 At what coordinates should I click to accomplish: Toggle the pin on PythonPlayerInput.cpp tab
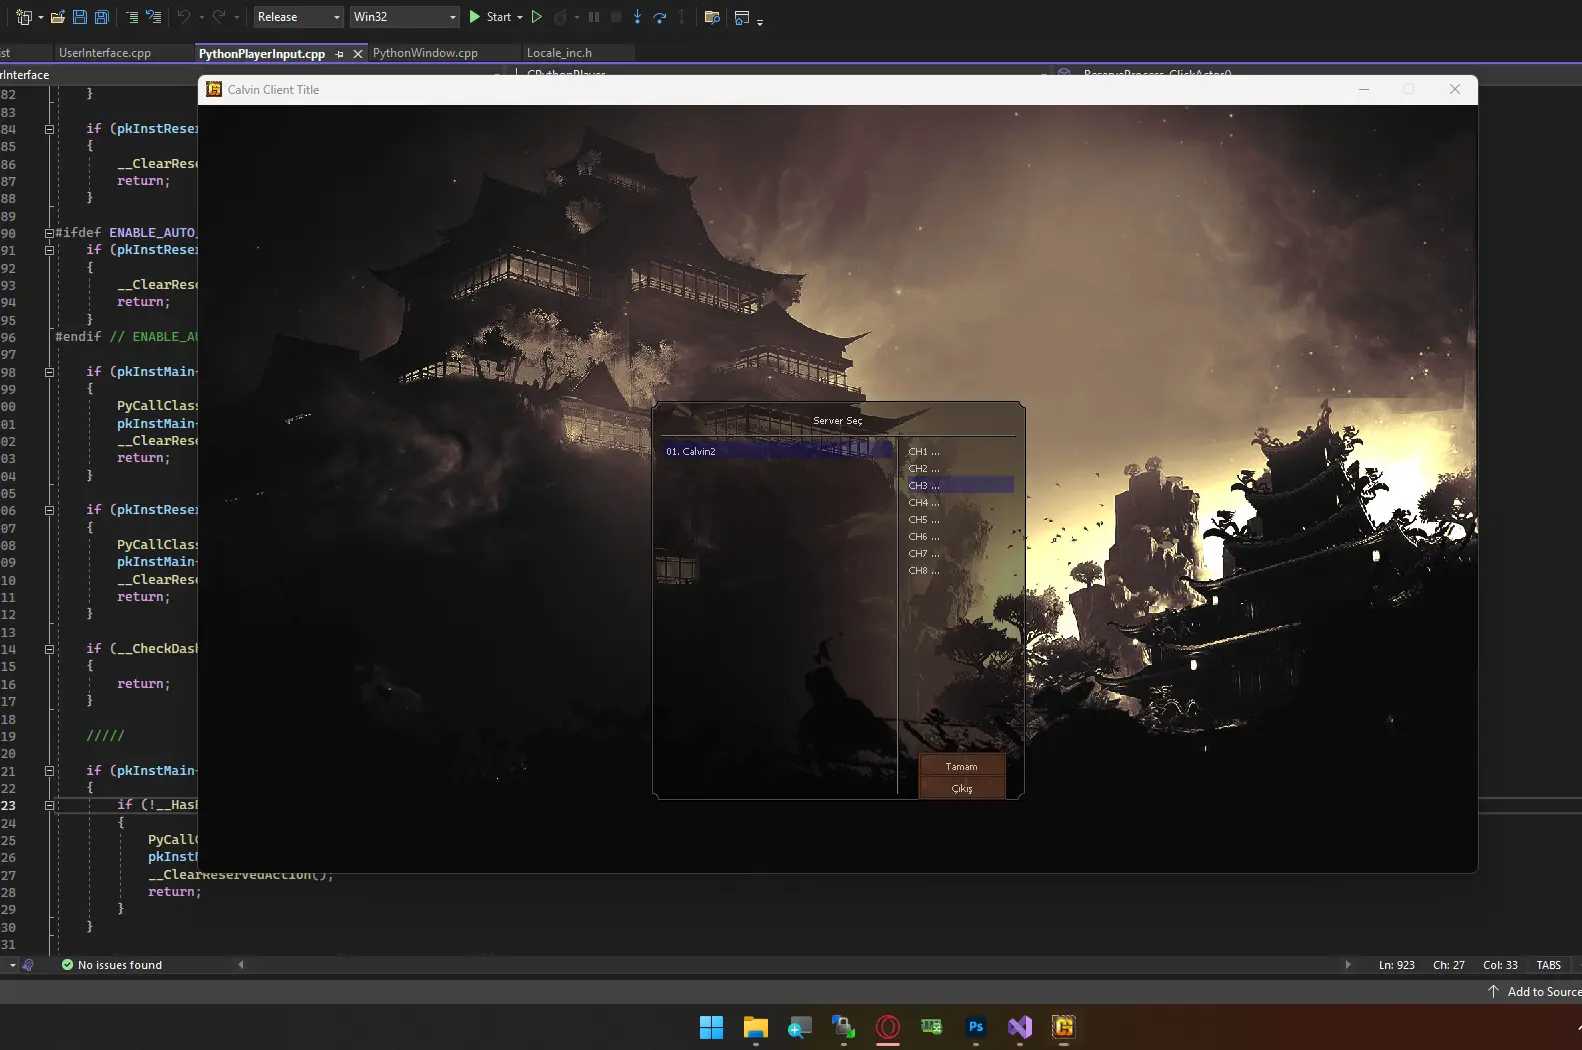pos(340,54)
